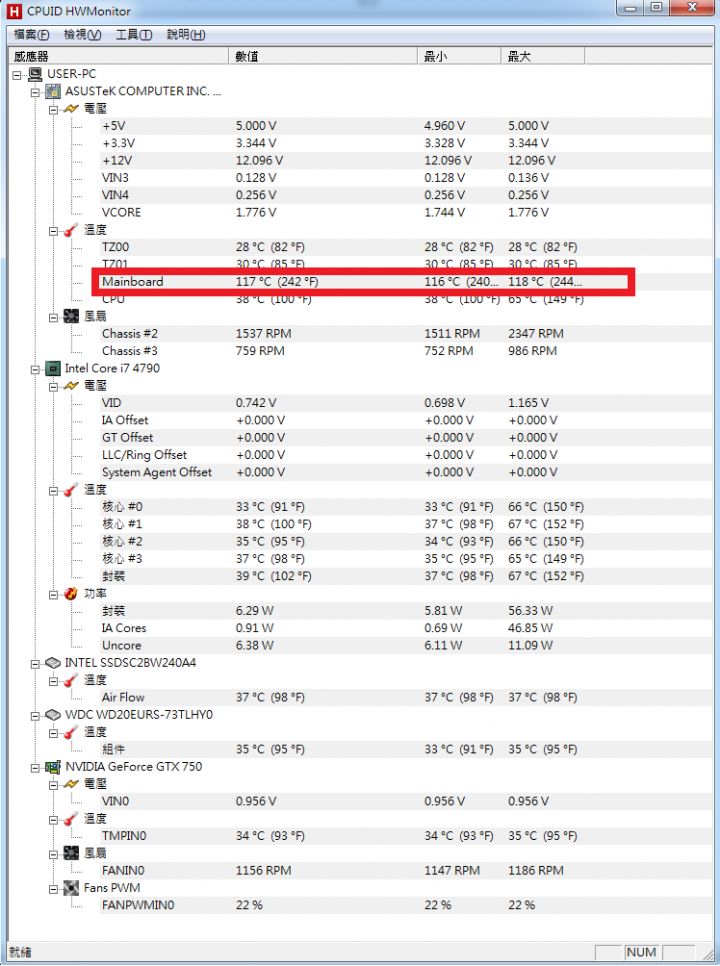
Task: Click the voltage lightning icon under Intel Core i7
Action: tap(71, 386)
